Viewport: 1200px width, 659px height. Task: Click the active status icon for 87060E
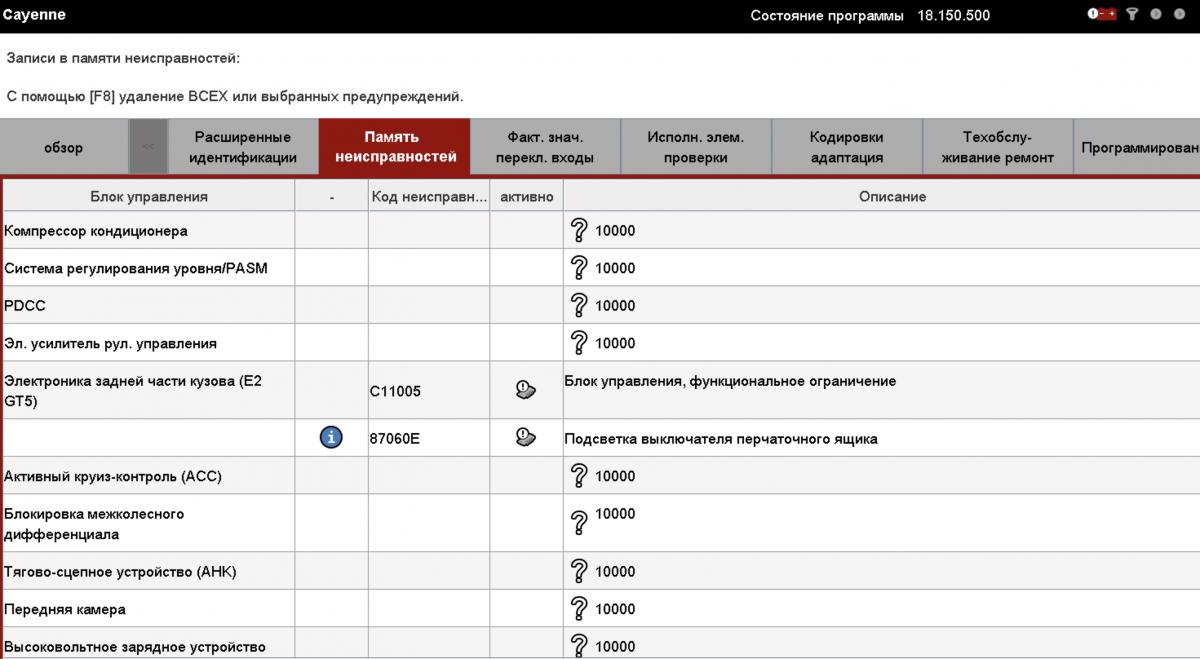pyautogui.click(x=526, y=438)
